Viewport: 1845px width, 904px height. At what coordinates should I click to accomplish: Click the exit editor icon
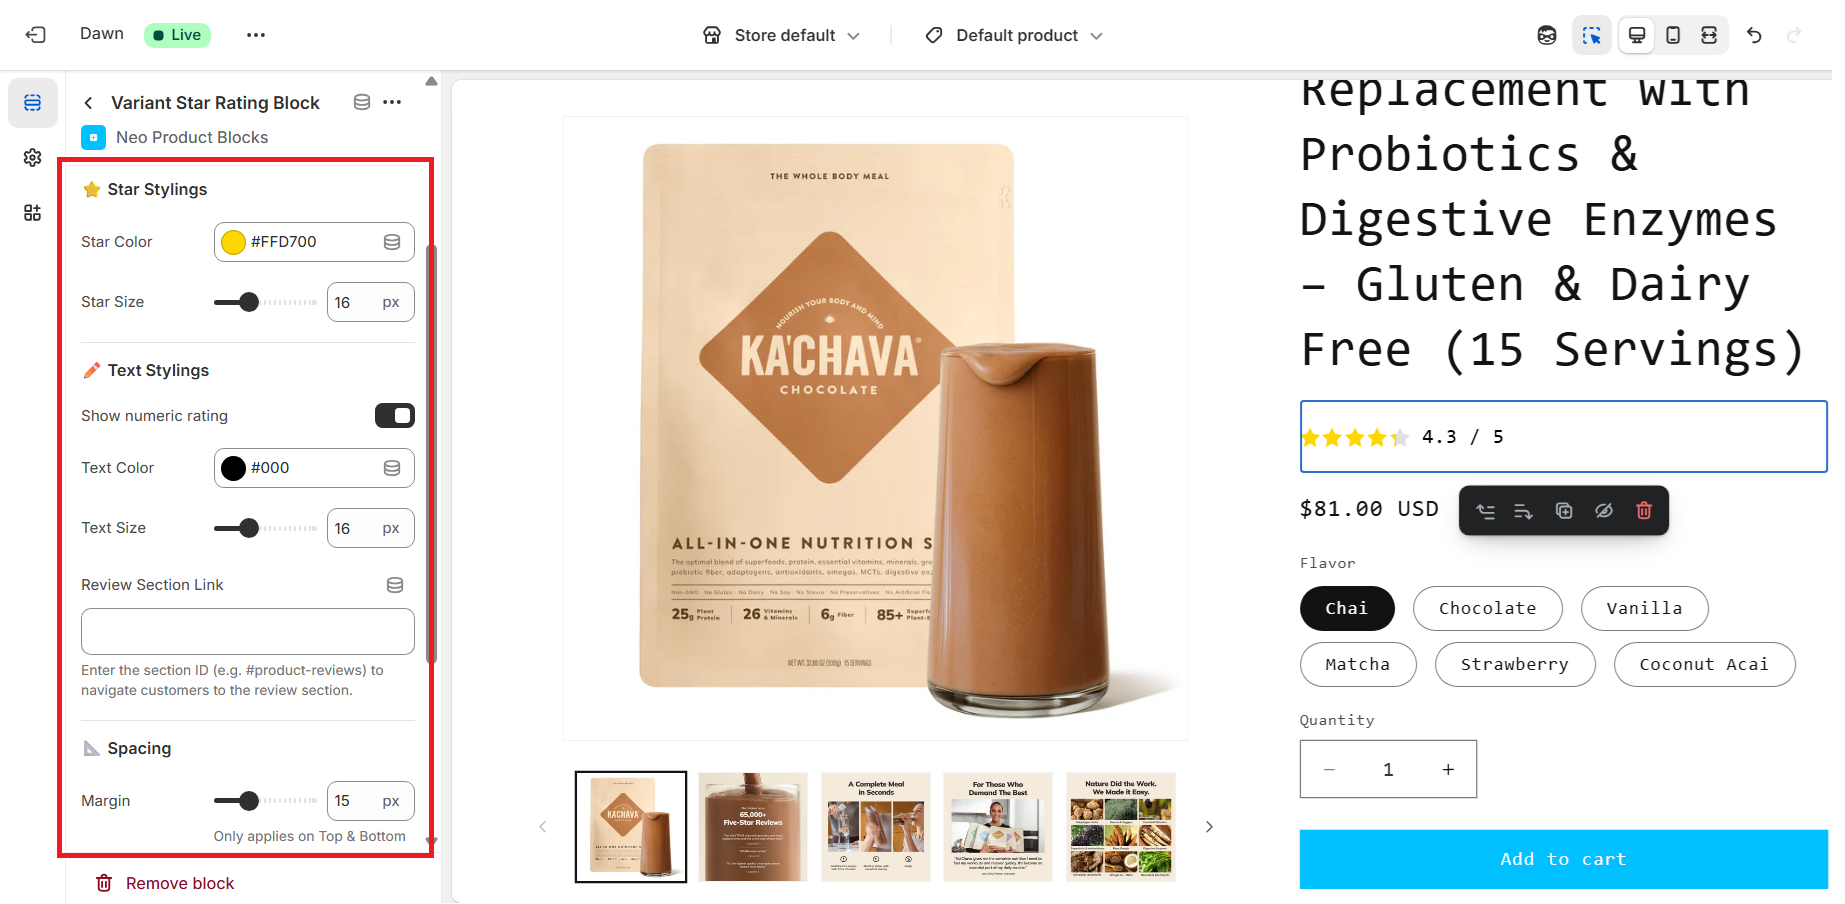(36, 35)
